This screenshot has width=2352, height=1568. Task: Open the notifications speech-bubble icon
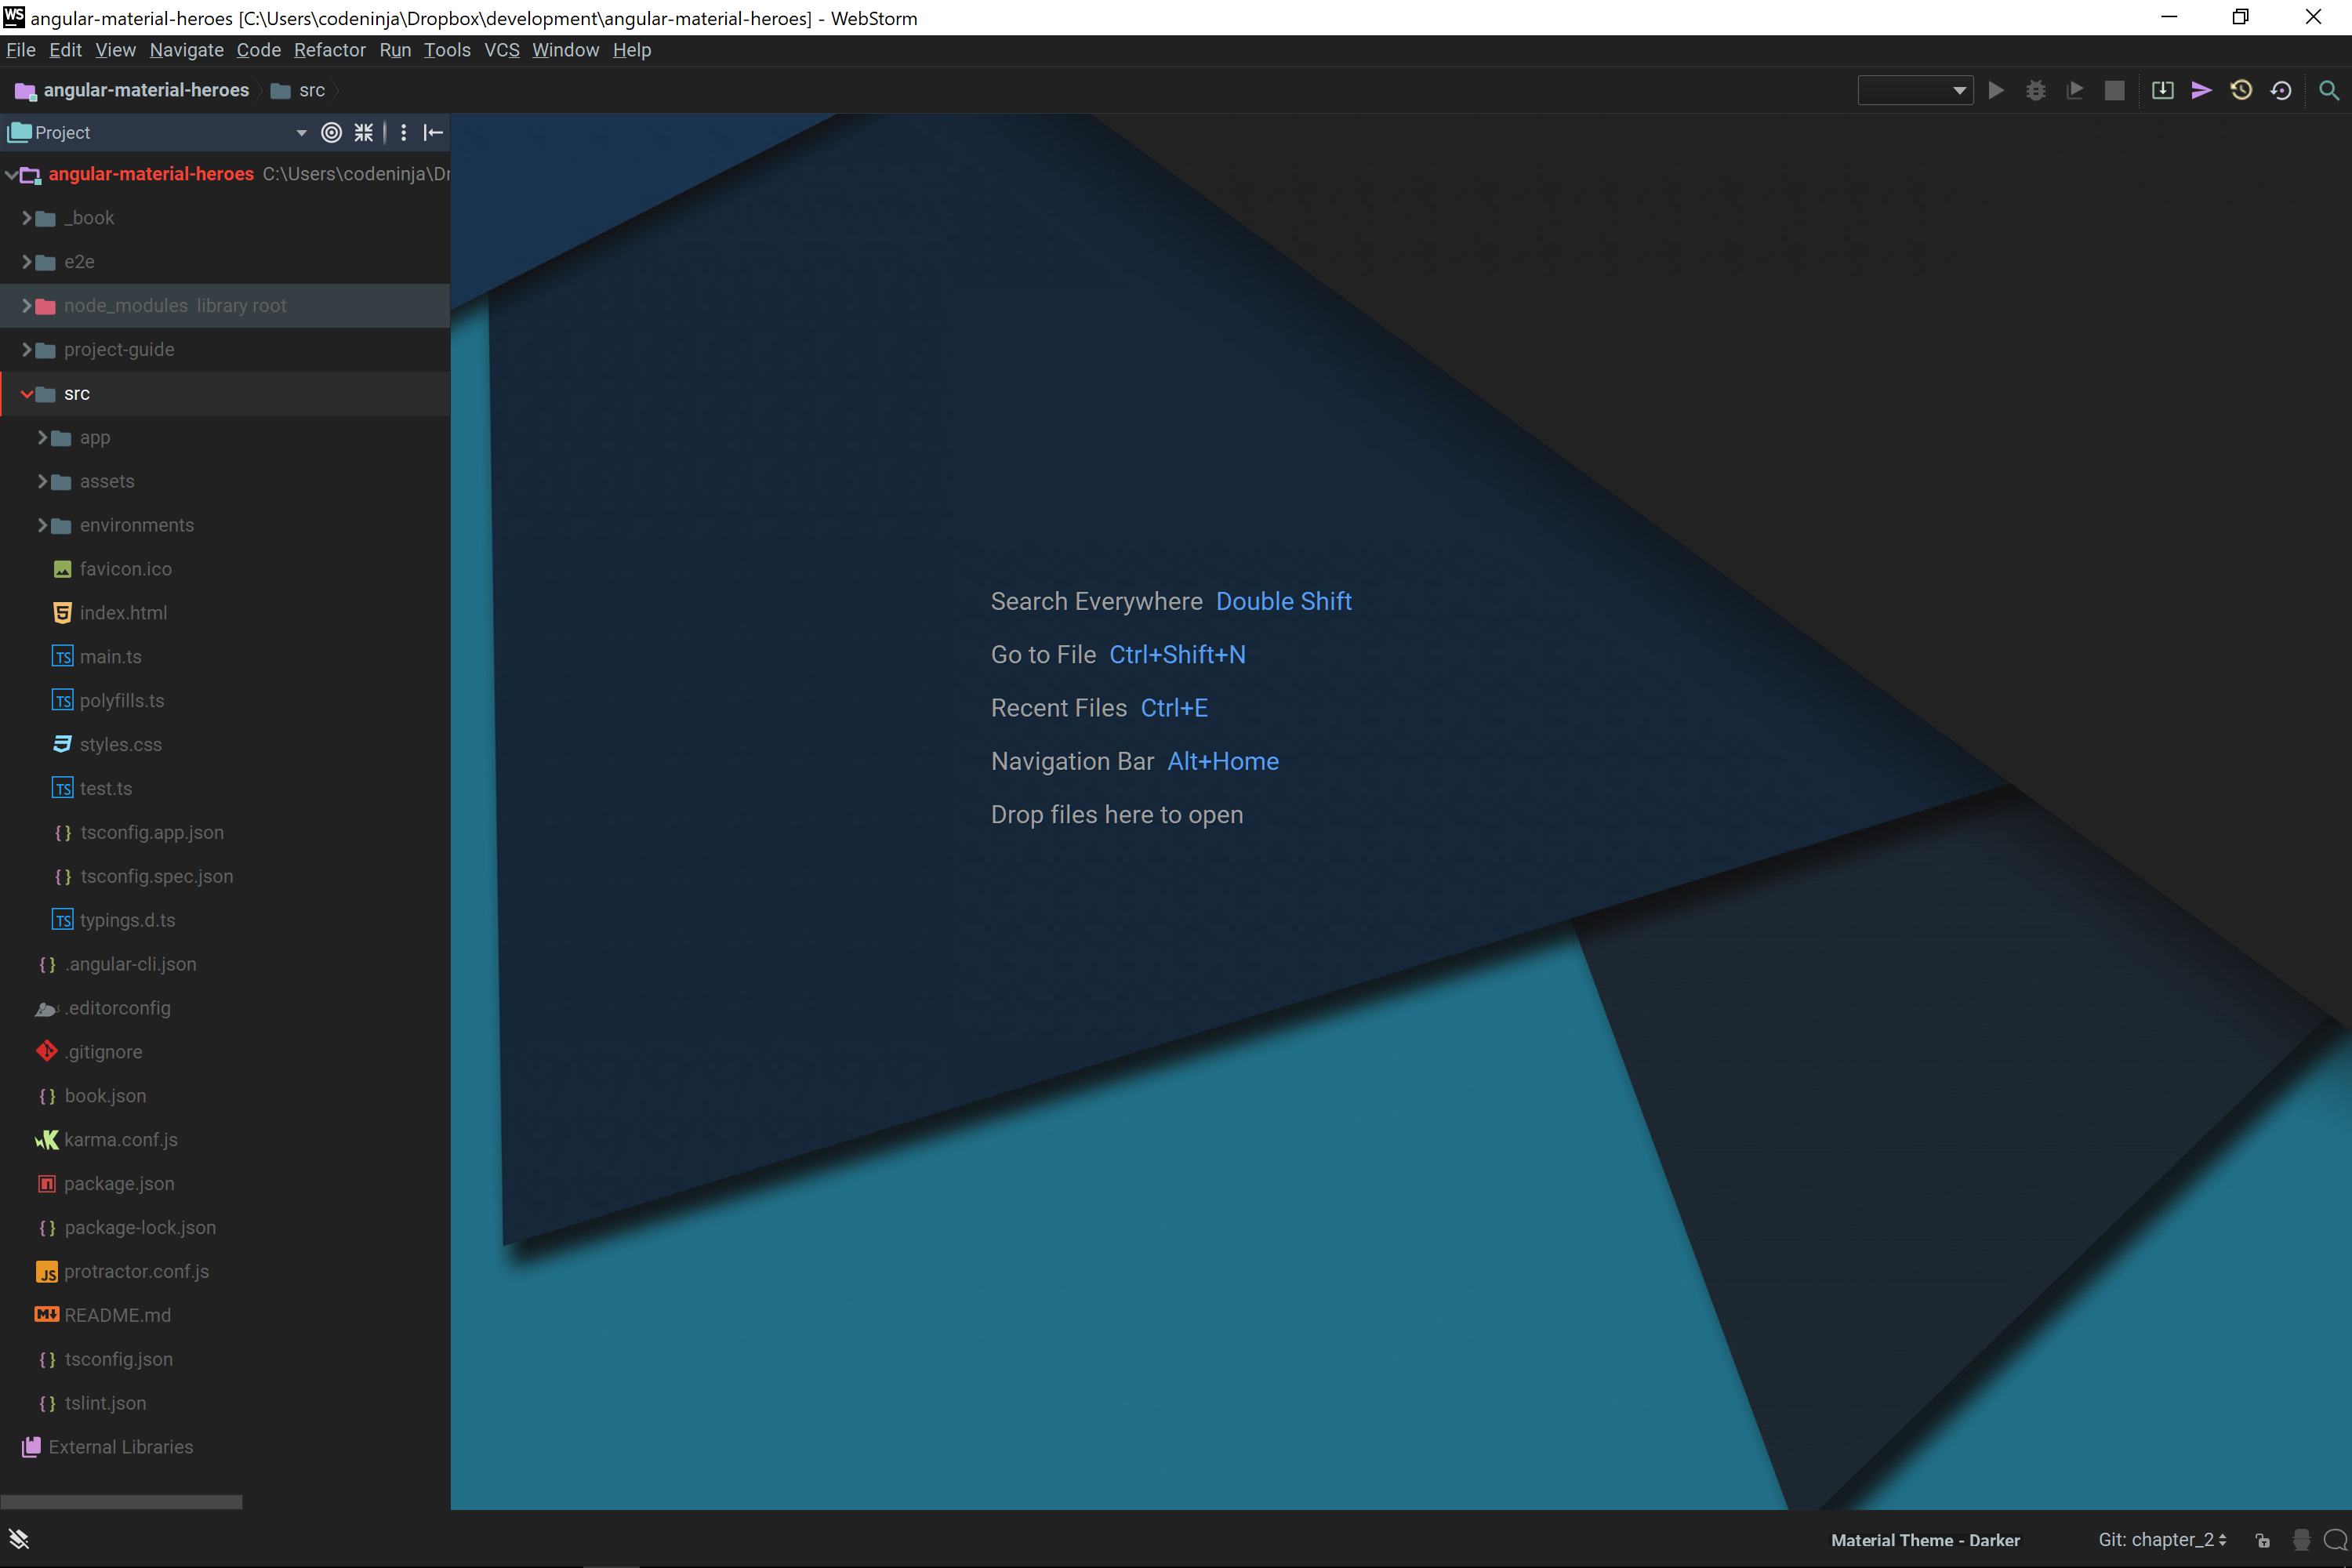pyautogui.click(x=2335, y=1540)
